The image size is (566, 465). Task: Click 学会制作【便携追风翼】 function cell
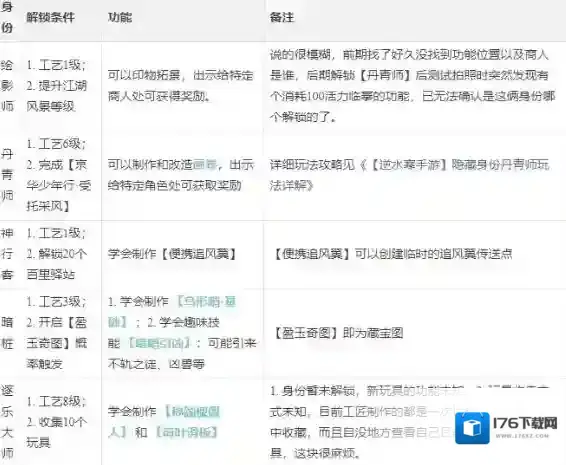(x=173, y=254)
